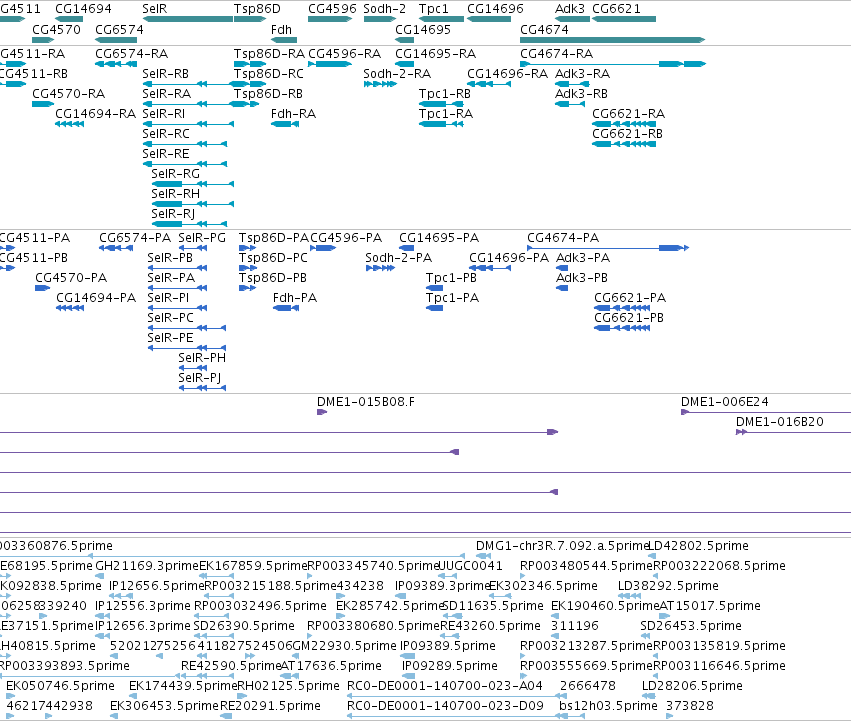Click the RP003032496.5prime EST feature
The height and width of the screenshot is (721, 851).
[211, 616]
